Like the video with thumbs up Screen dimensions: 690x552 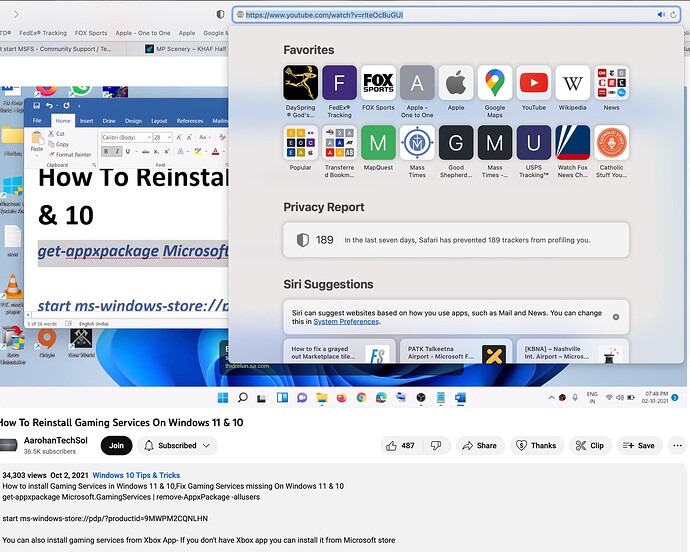click(x=400, y=445)
